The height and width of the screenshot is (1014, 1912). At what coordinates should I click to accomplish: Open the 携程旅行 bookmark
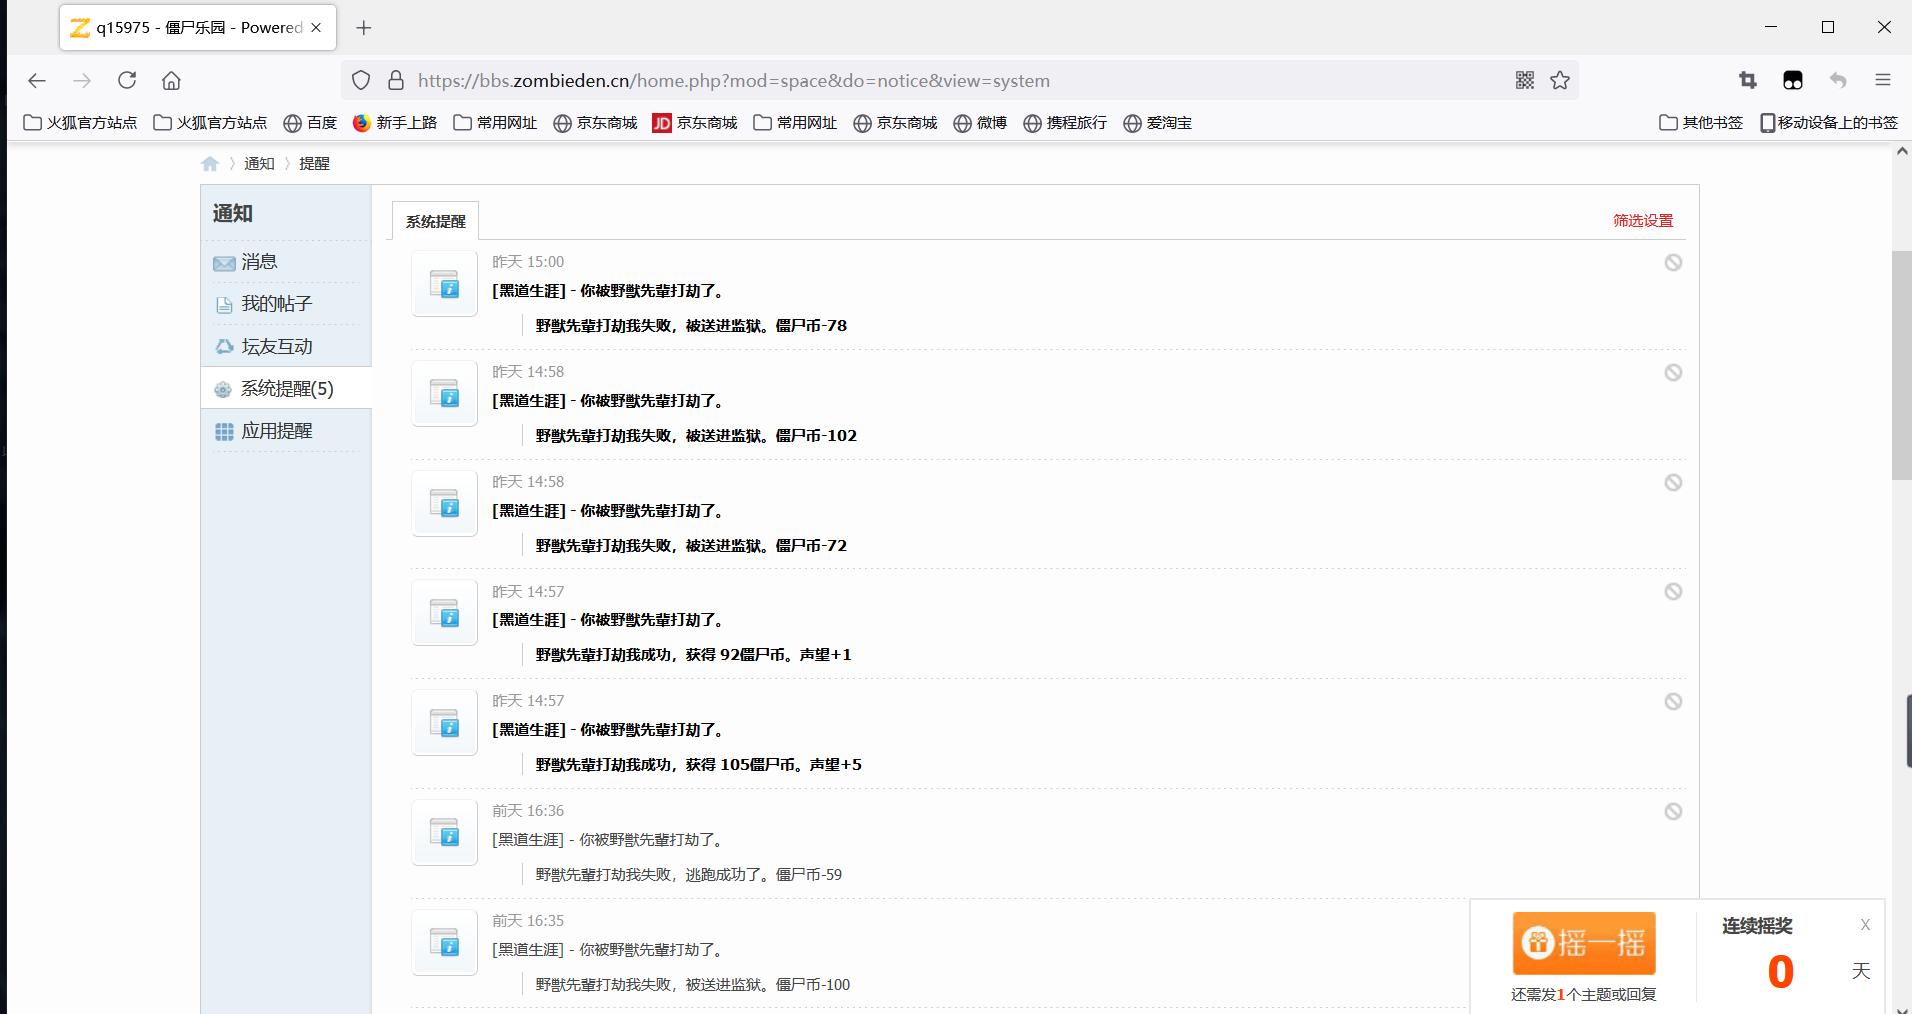click(1065, 123)
